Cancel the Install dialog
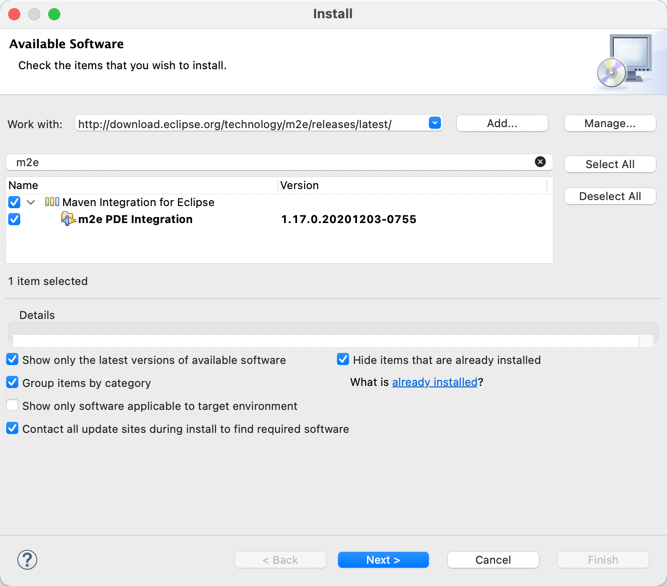Image resolution: width=667 pixels, height=586 pixels. pos(493,560)
